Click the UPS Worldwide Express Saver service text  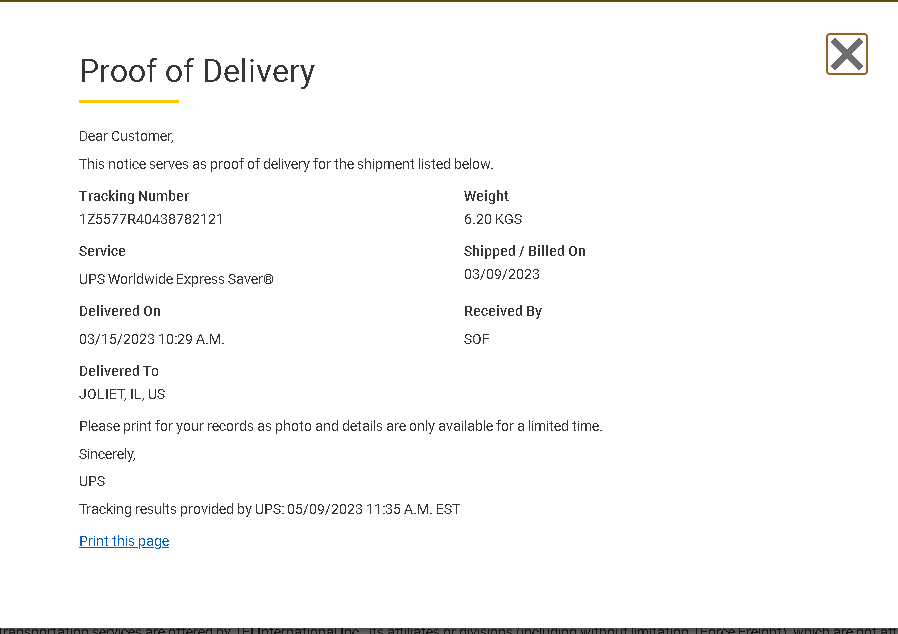pyautogui.click(x=176, y=279)
